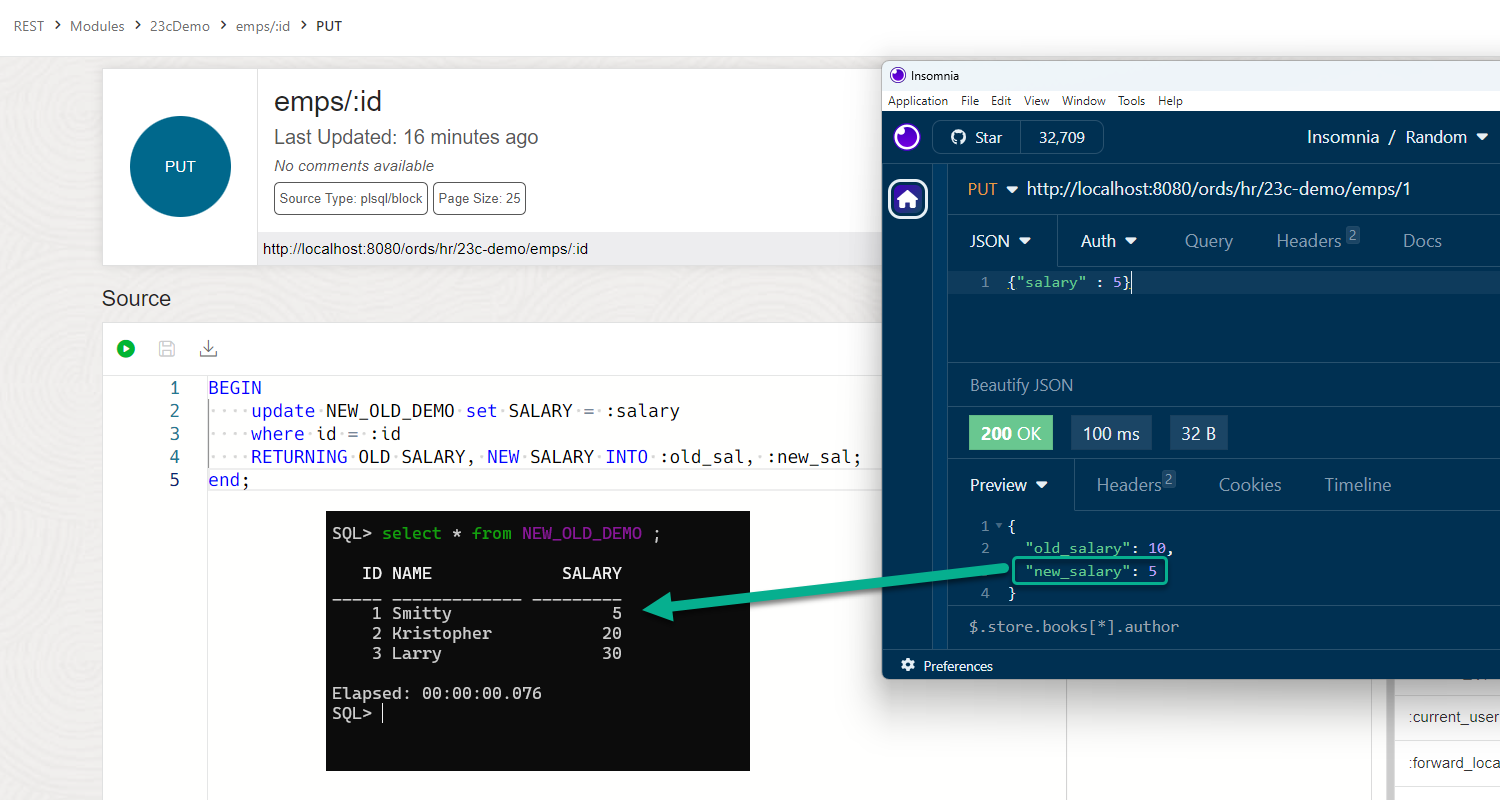Image resolution: width=1500 pixels, height=800 pixels.
Task: Click the Insomnia home icon
Action: (x=907, y=200)
